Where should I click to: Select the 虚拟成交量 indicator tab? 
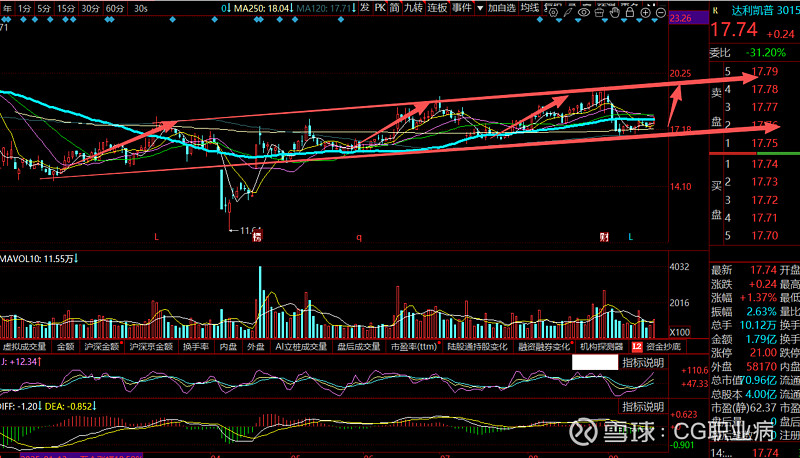[25, 347]
